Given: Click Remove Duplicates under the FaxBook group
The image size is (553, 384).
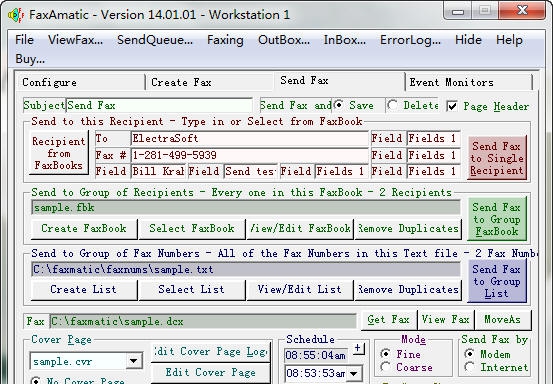Looking at the screenshot, I should pos(408,228).
